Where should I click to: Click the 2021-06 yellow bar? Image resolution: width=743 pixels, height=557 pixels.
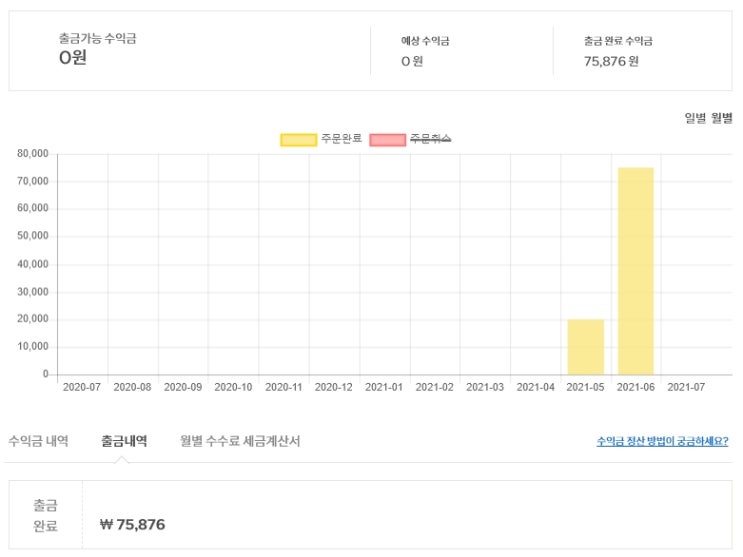(x=636, y=271)
